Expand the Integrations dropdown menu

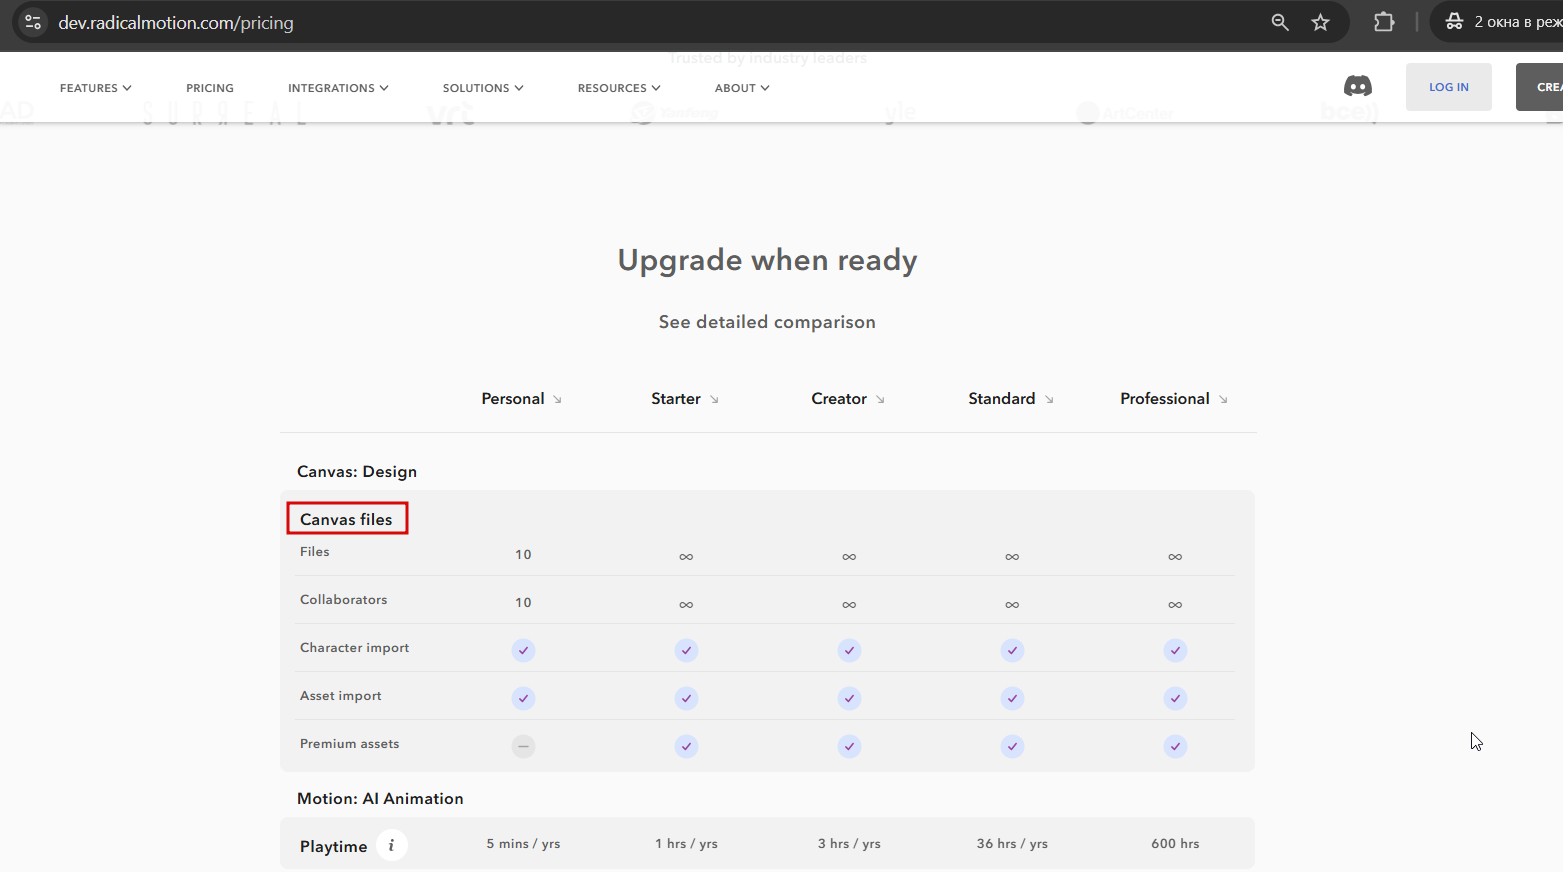tap(338, 88)
